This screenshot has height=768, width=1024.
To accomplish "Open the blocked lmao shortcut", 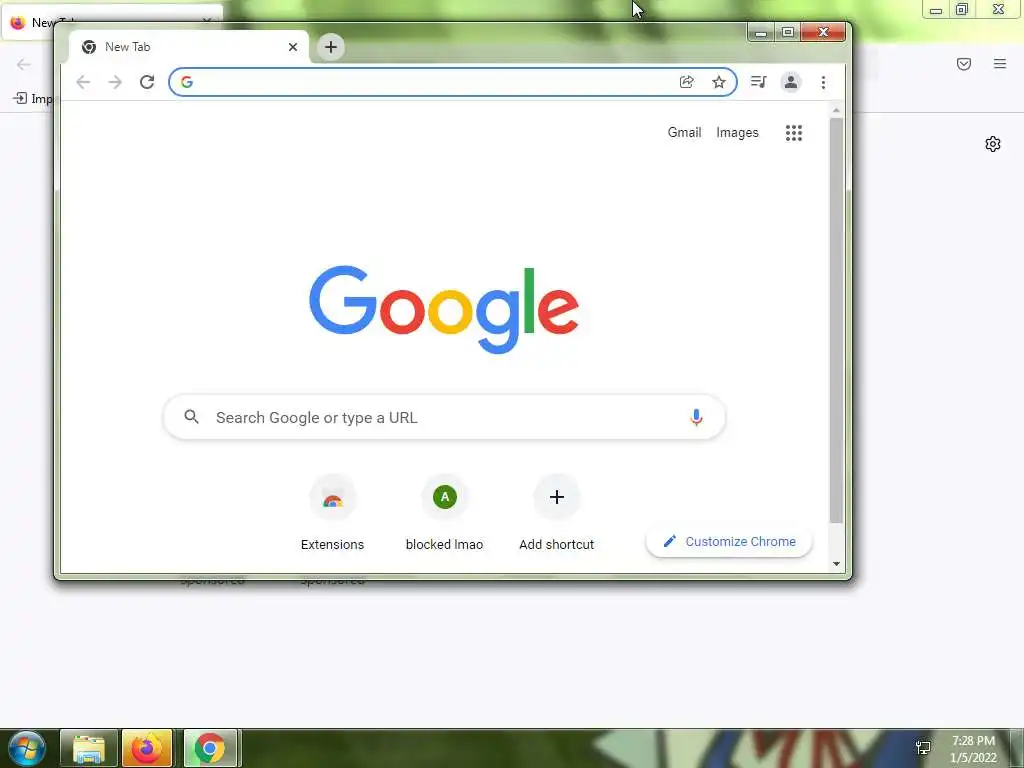I will [x=445, y=513].
